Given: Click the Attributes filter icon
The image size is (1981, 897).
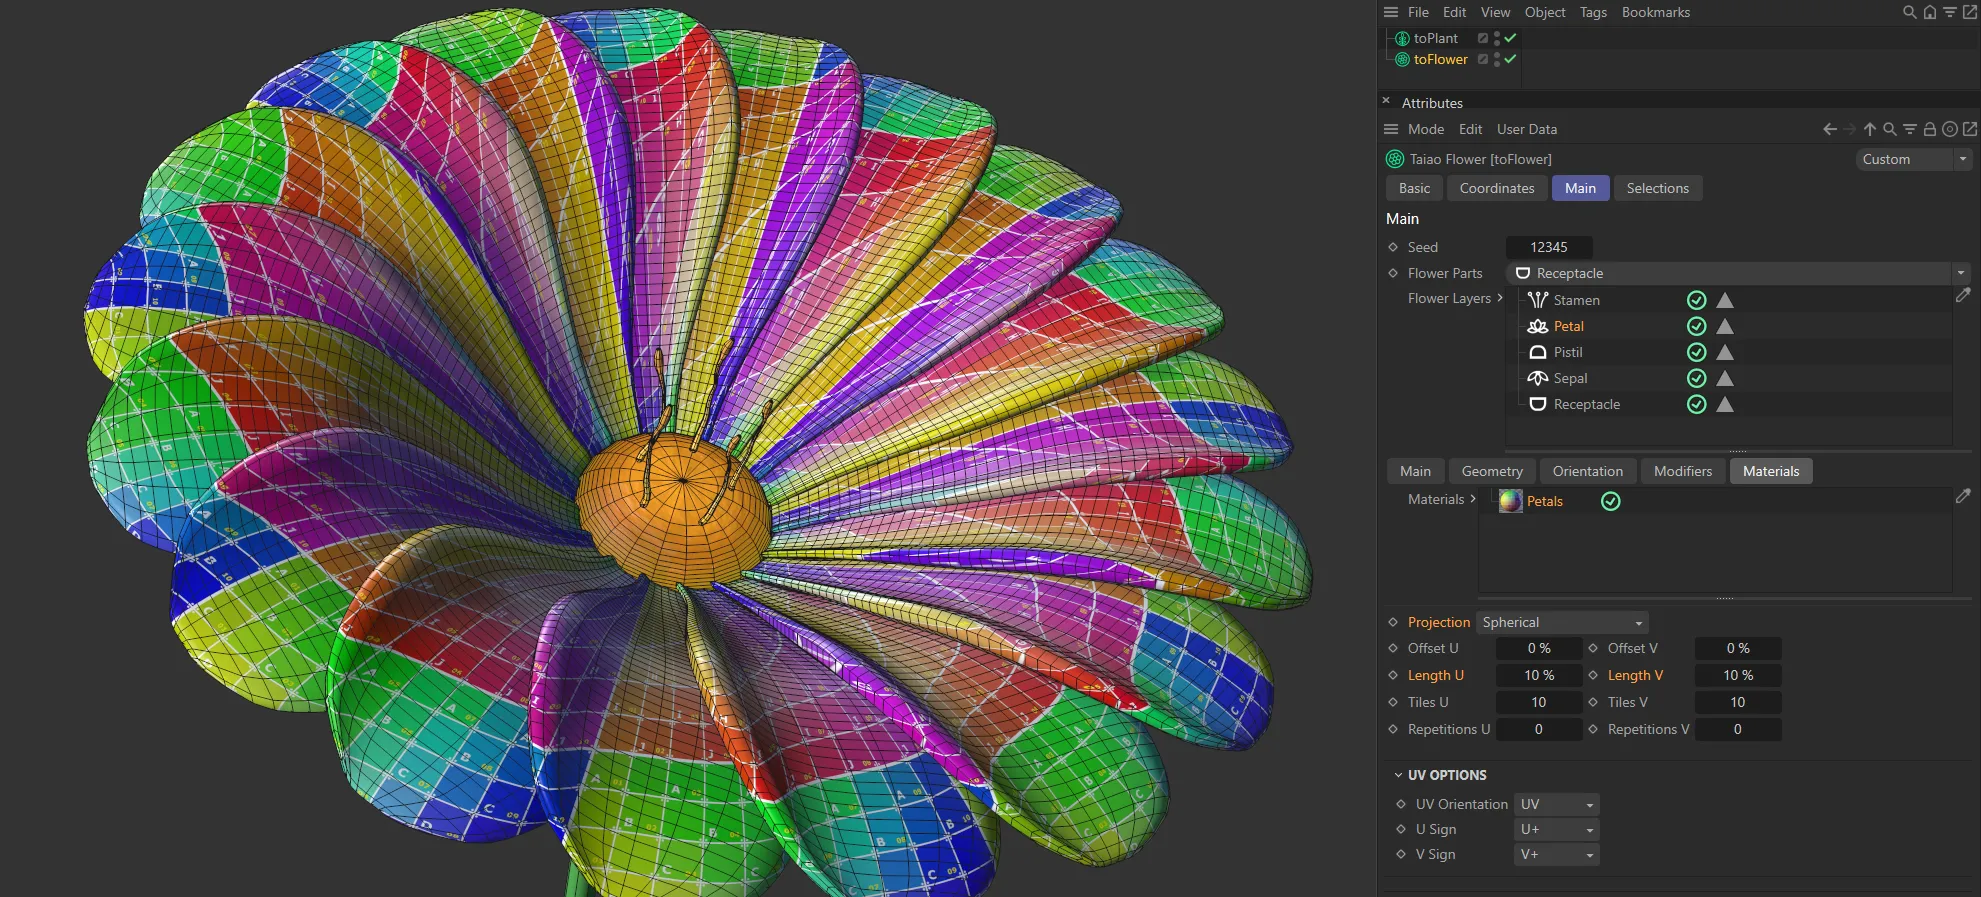Looking at the screenshot, I should click(x=1909, y=129).
